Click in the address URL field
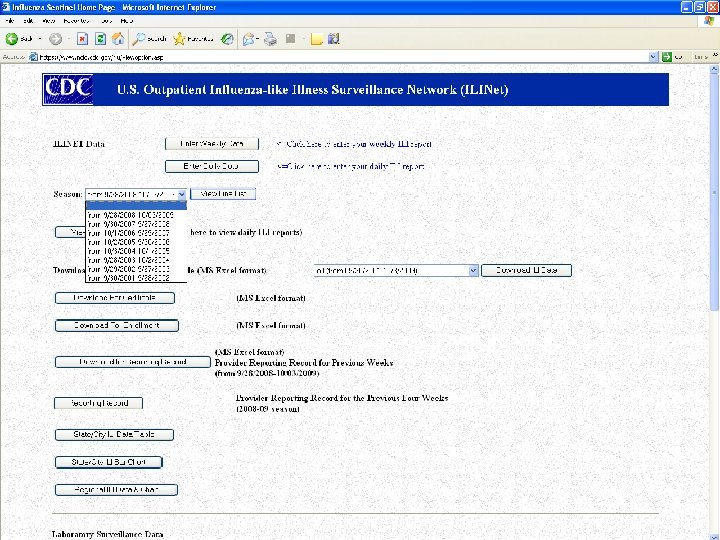 point(340,57)
